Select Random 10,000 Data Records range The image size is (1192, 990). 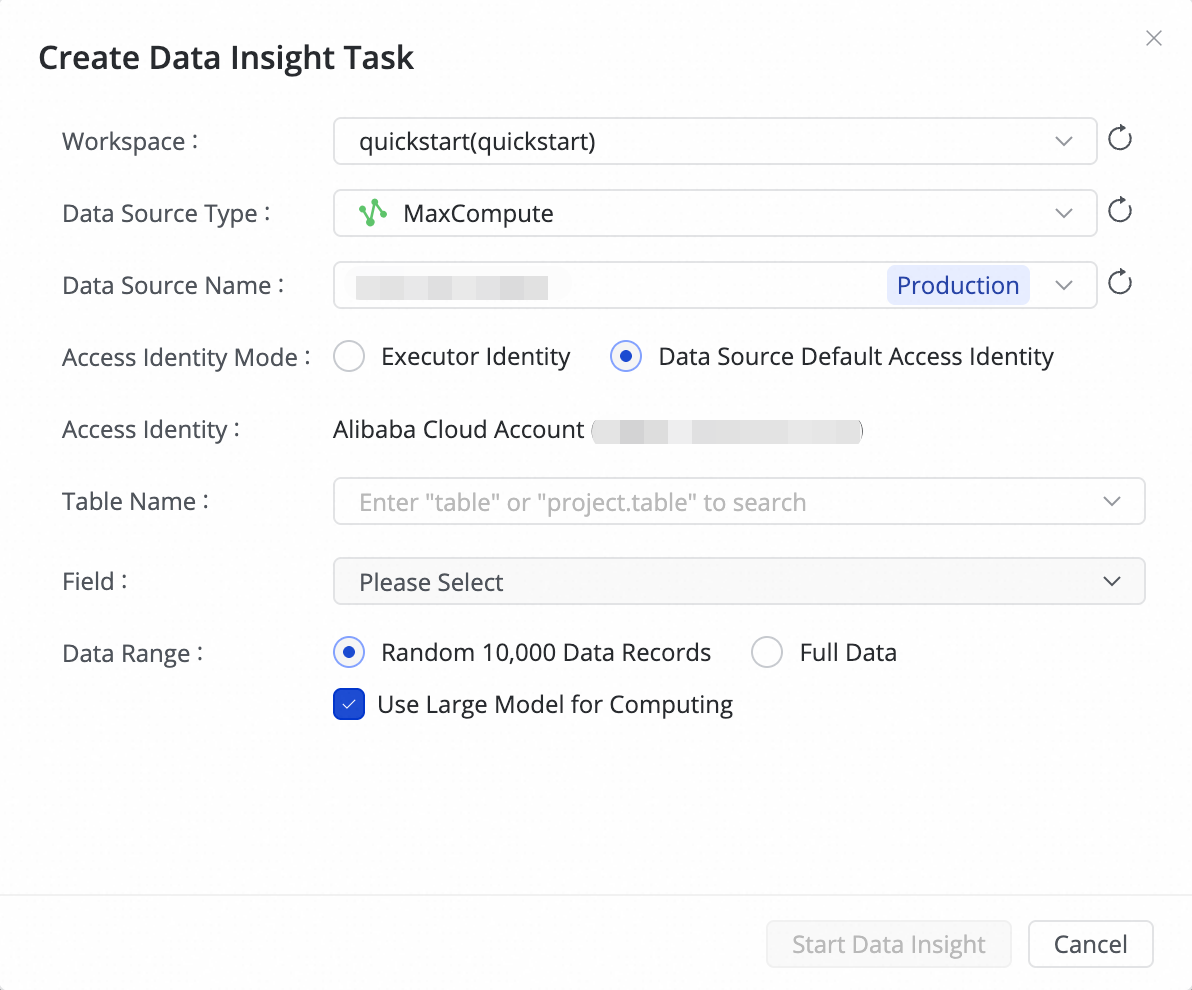click(x=349, y=653)
